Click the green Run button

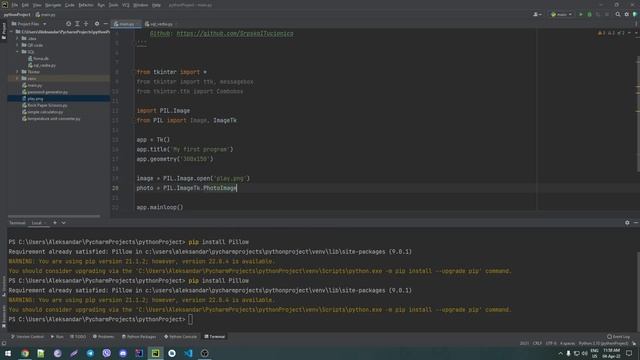[x=581, y=14]
